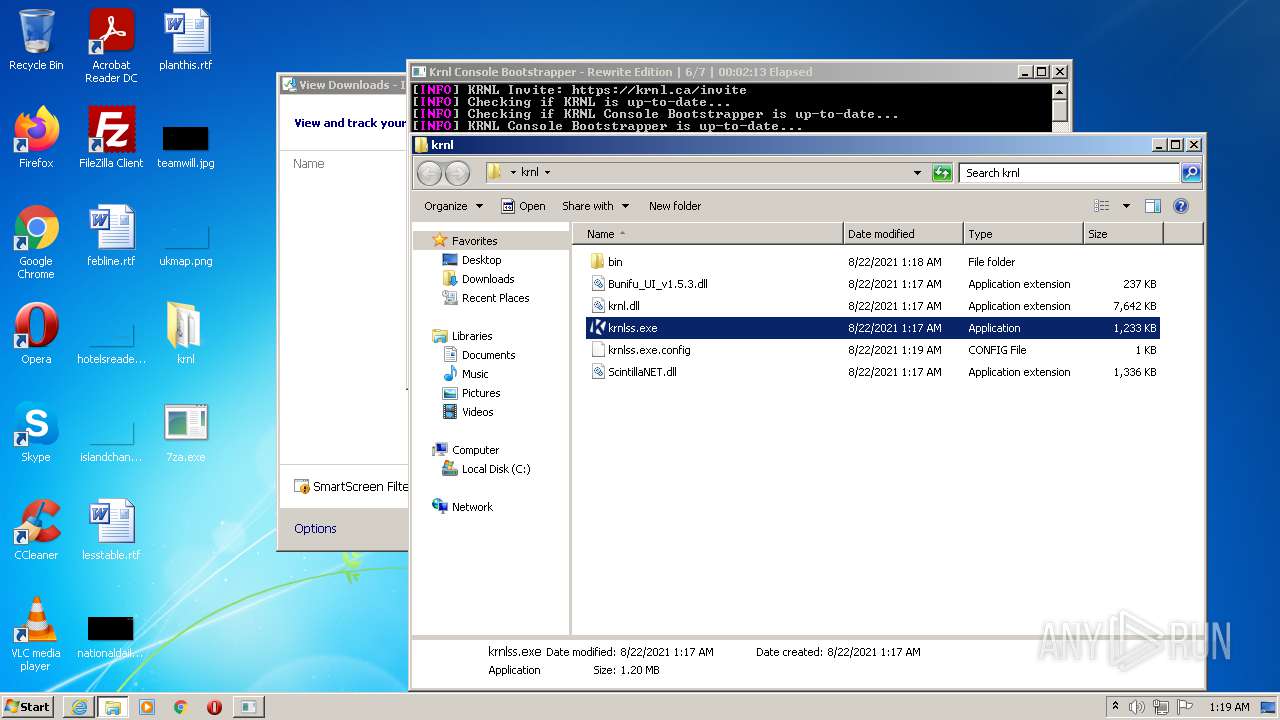Launch CCleaner desktop shortcut

pyautogui.click(x=36, y=530)
